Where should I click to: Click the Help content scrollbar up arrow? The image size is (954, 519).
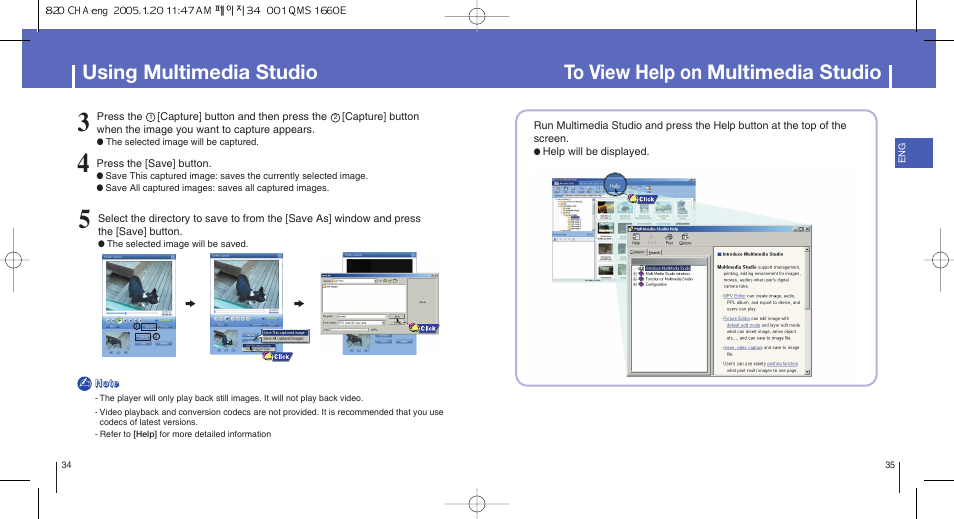[807, 249]
